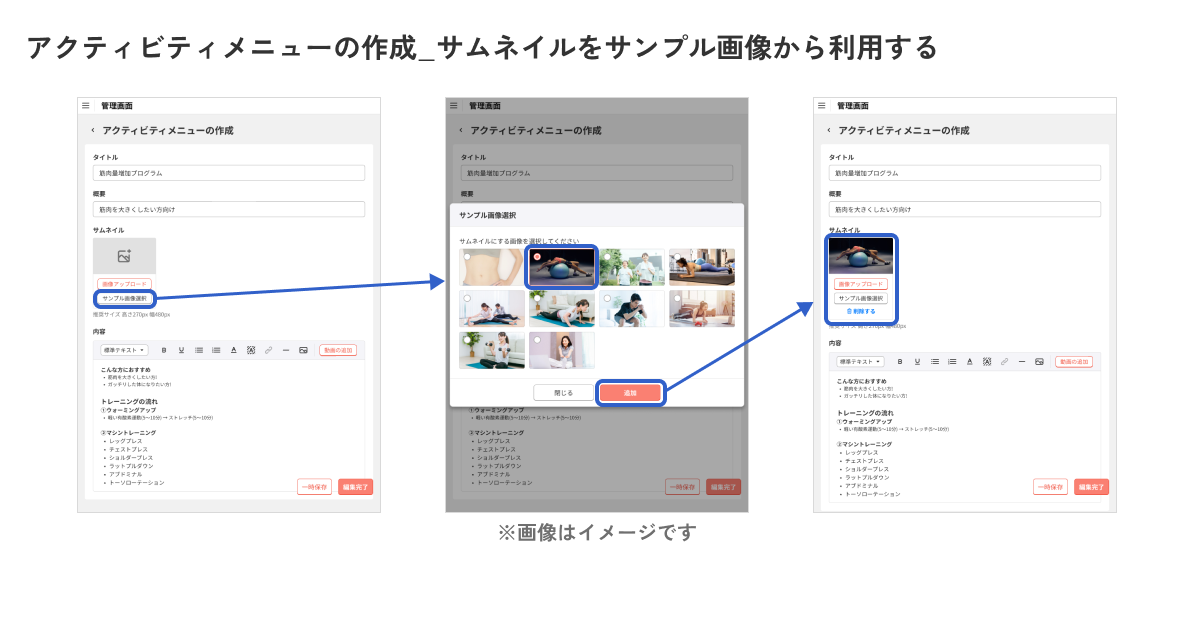Open hamburger menu in the left panel
The width and height of the screenshot is (1194, 622).
coord(86,105)
